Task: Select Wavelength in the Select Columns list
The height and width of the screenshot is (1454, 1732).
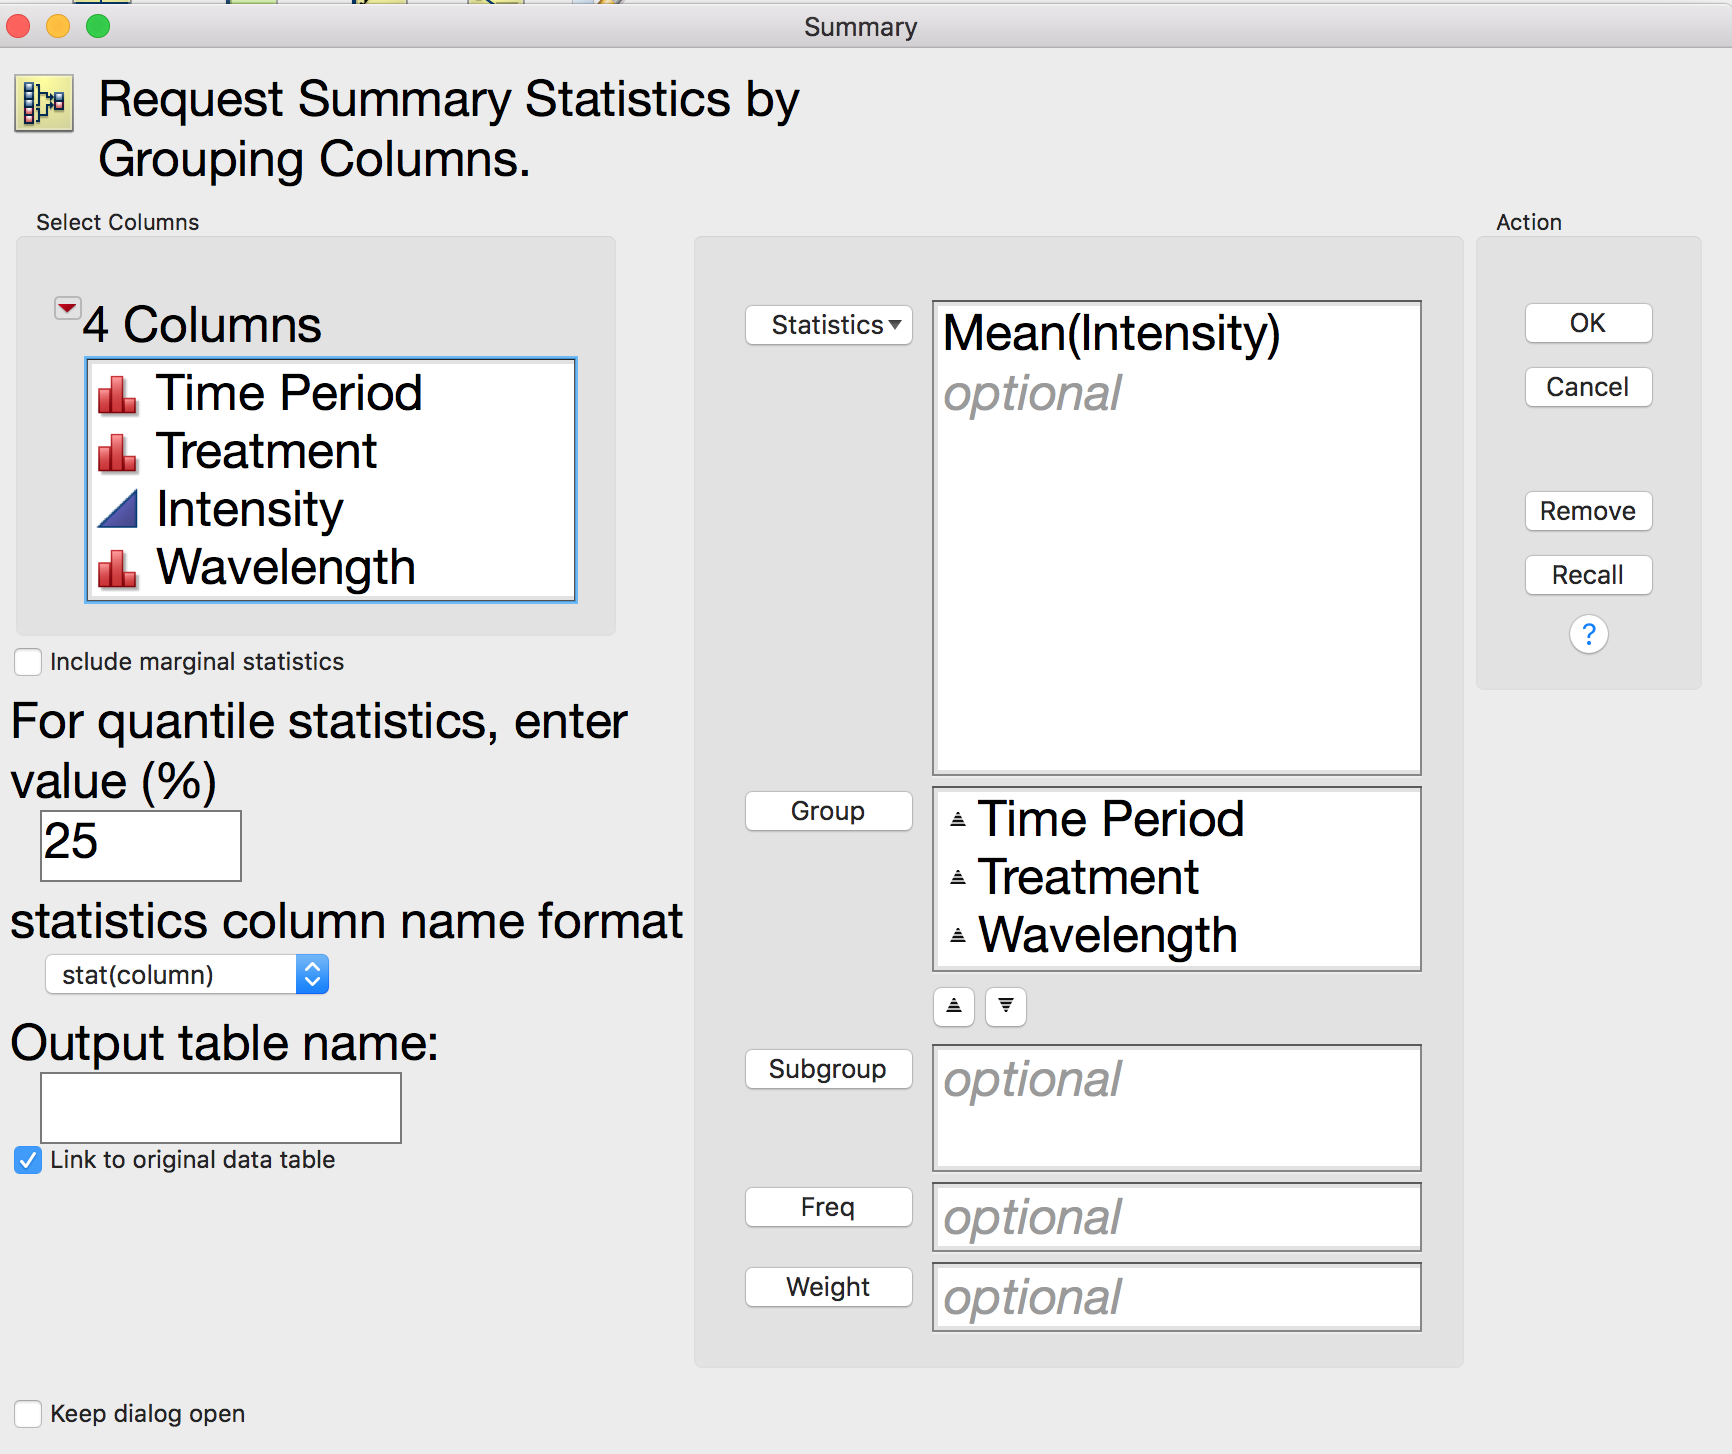Action: [x=286, y=567]
